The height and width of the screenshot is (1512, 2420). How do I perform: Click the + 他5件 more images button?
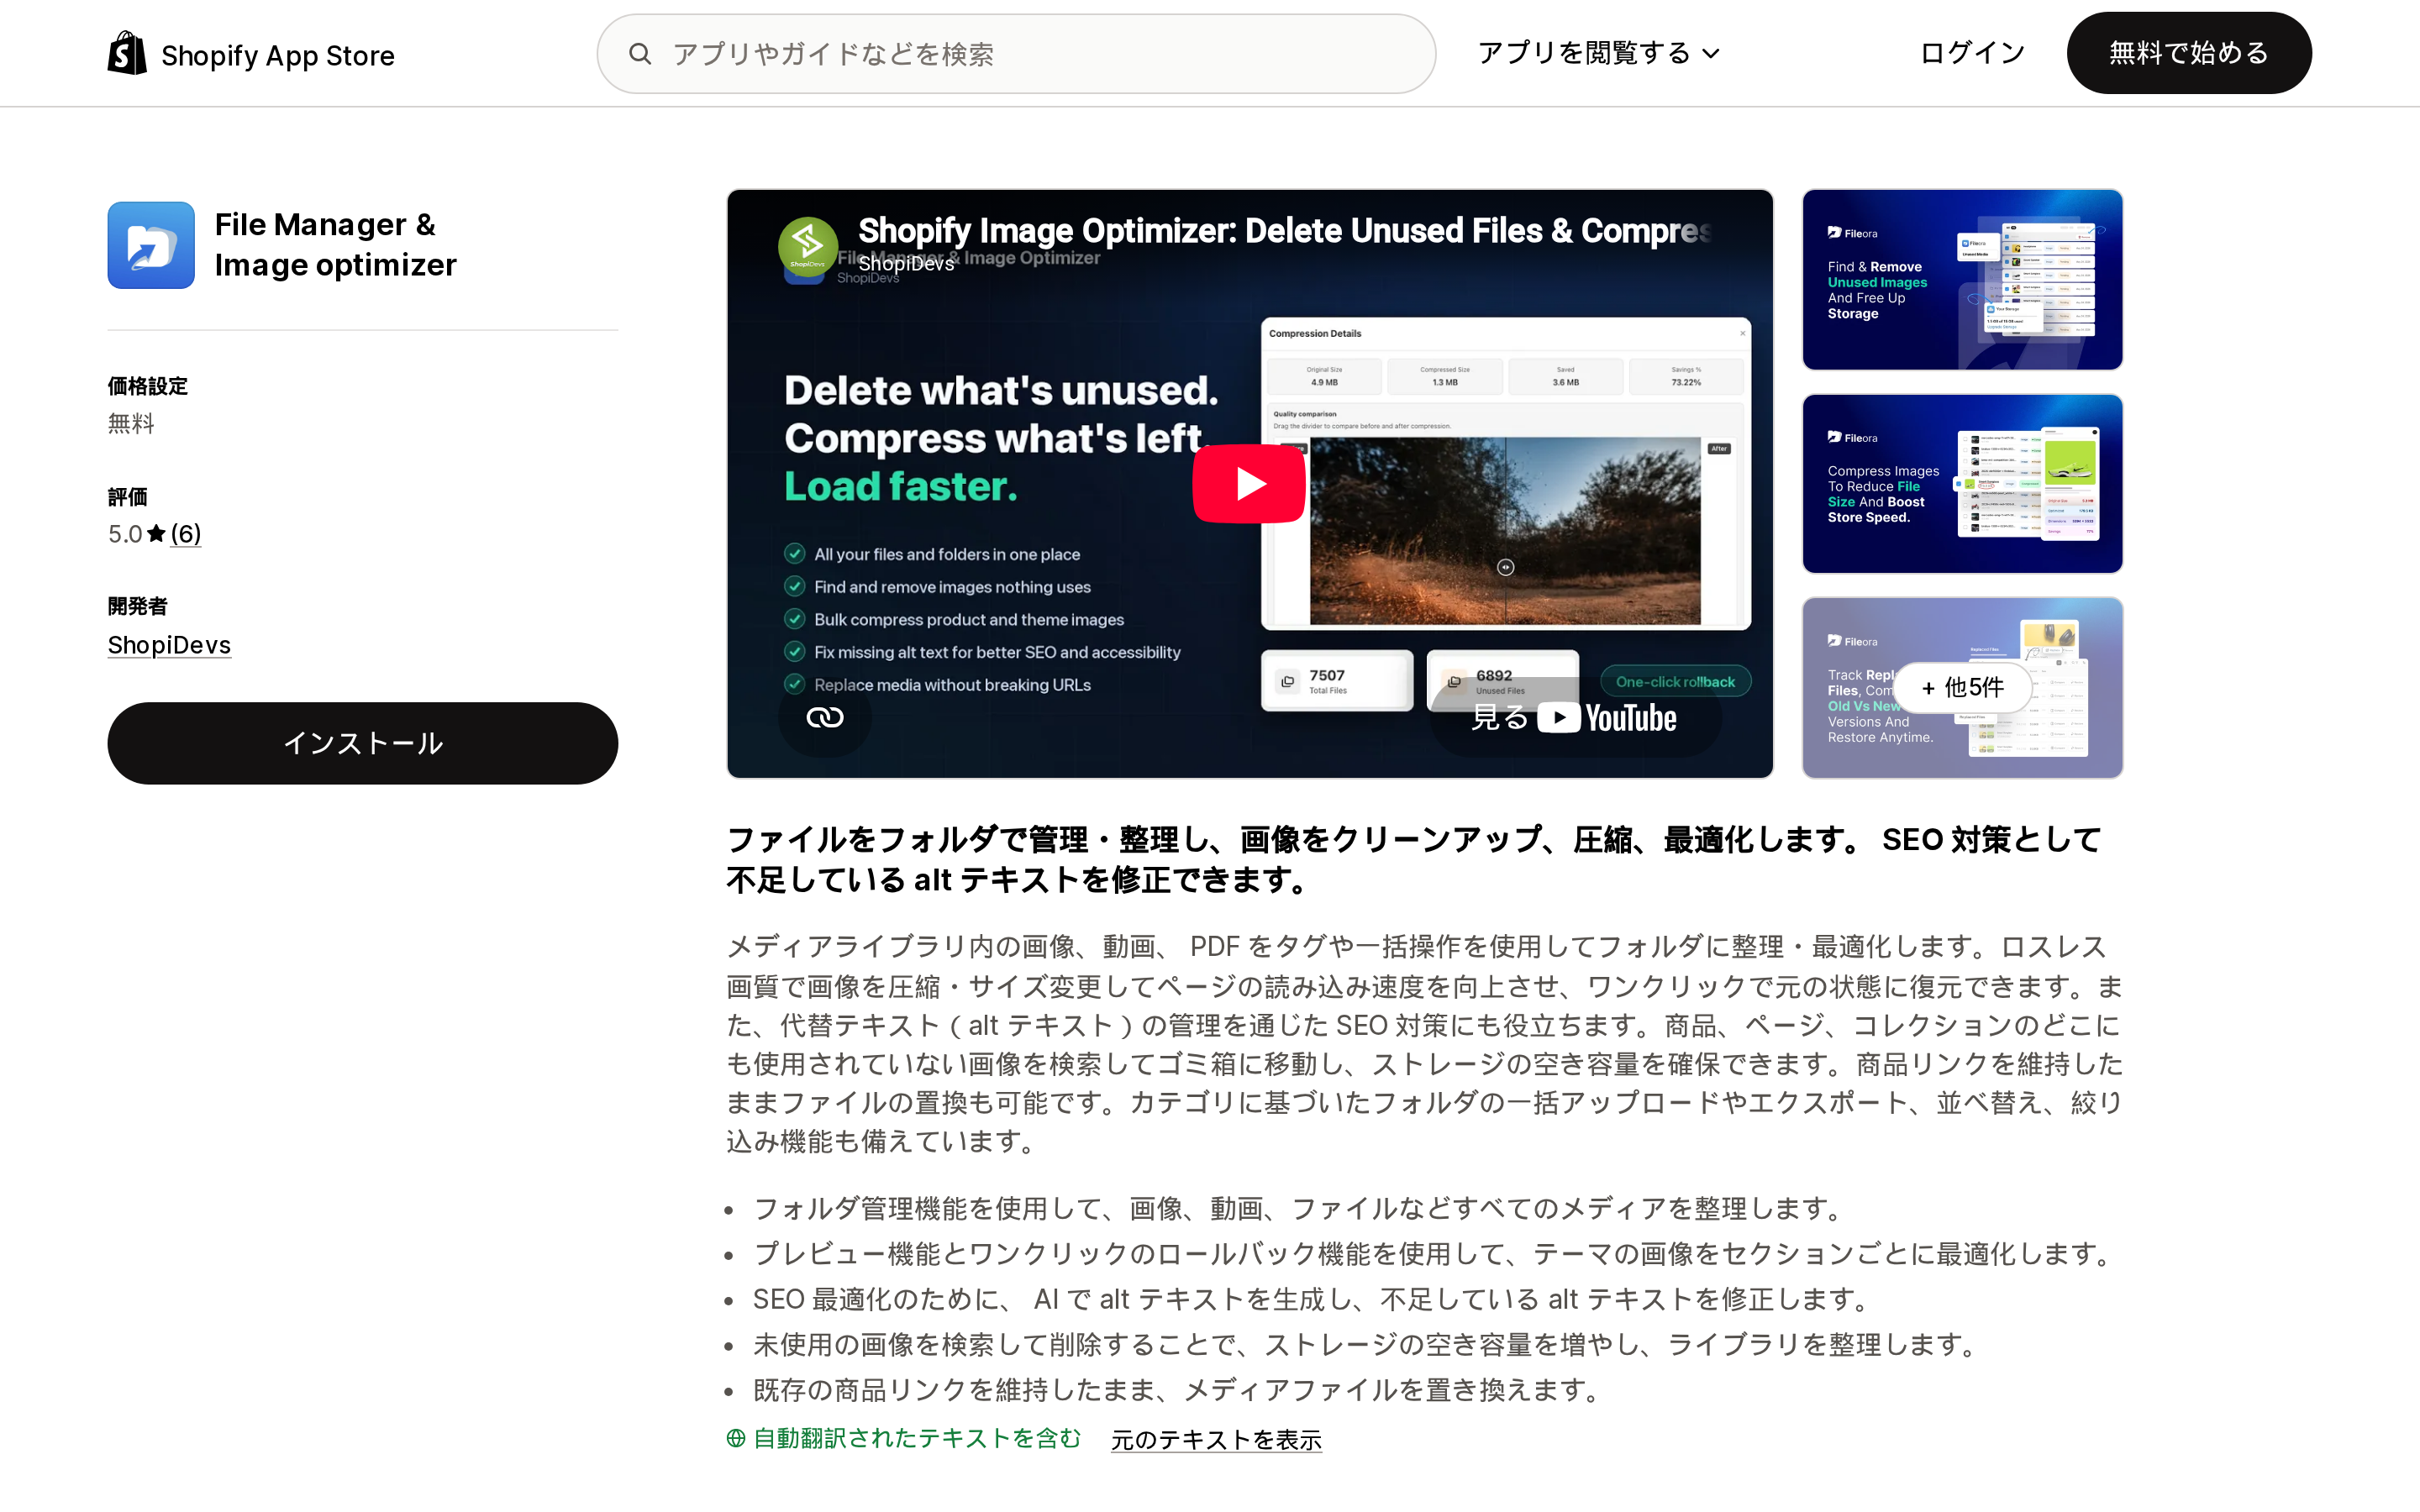(1962, 687)
